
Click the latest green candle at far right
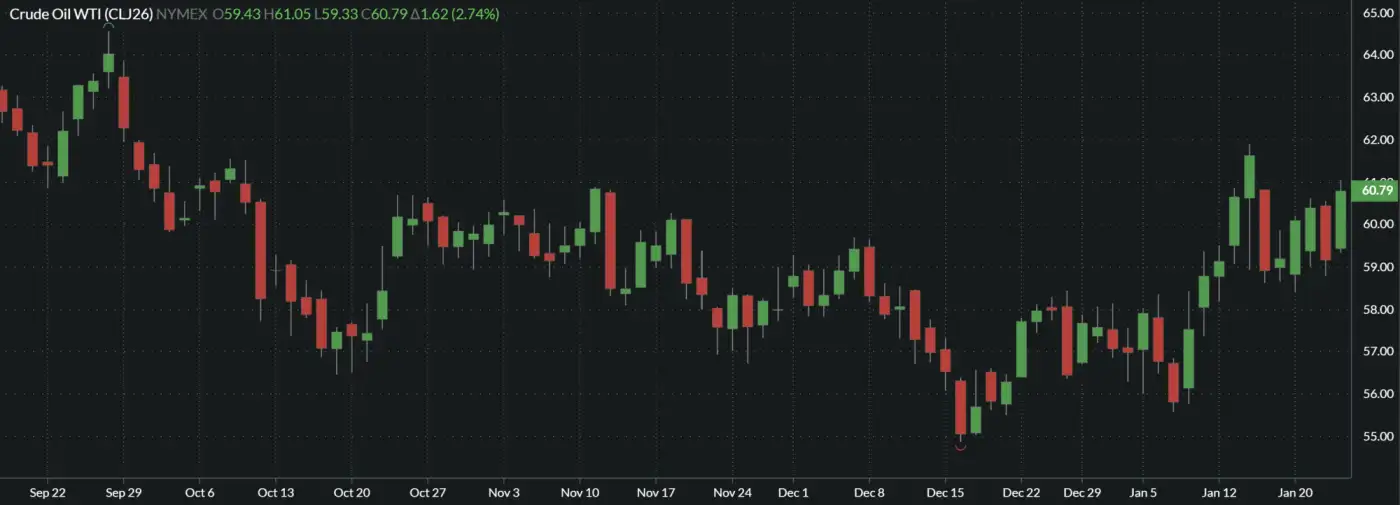coord(1340,220)
